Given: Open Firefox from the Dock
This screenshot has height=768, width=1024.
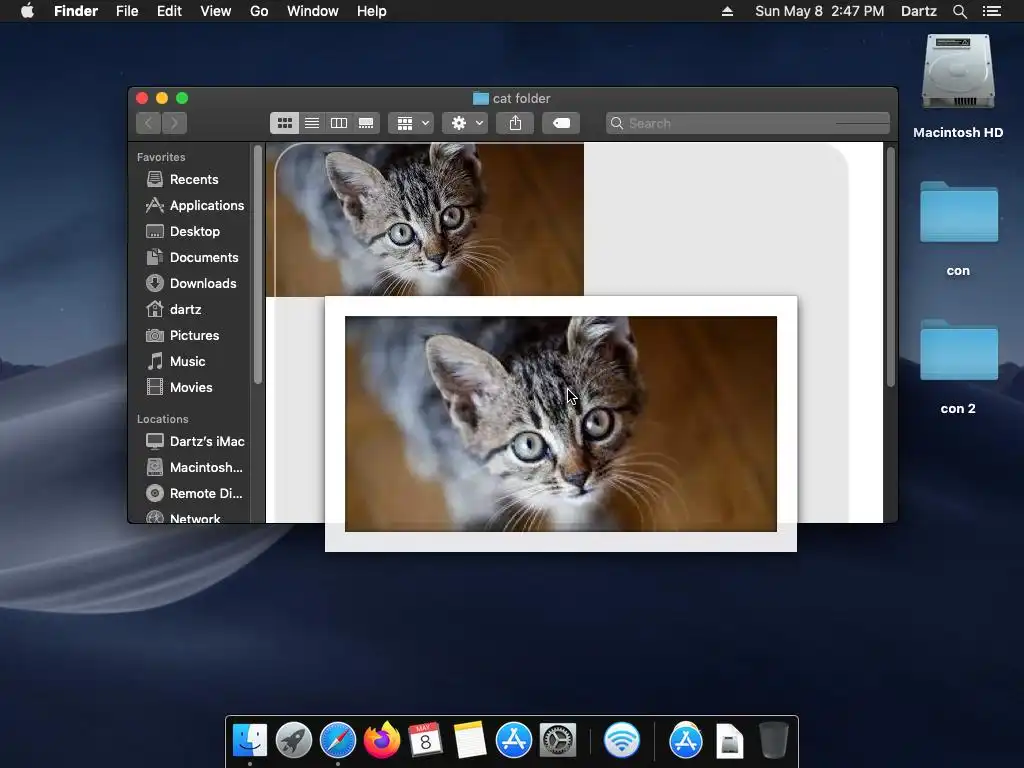Looking at the screenshot, I should click(382, 741).
